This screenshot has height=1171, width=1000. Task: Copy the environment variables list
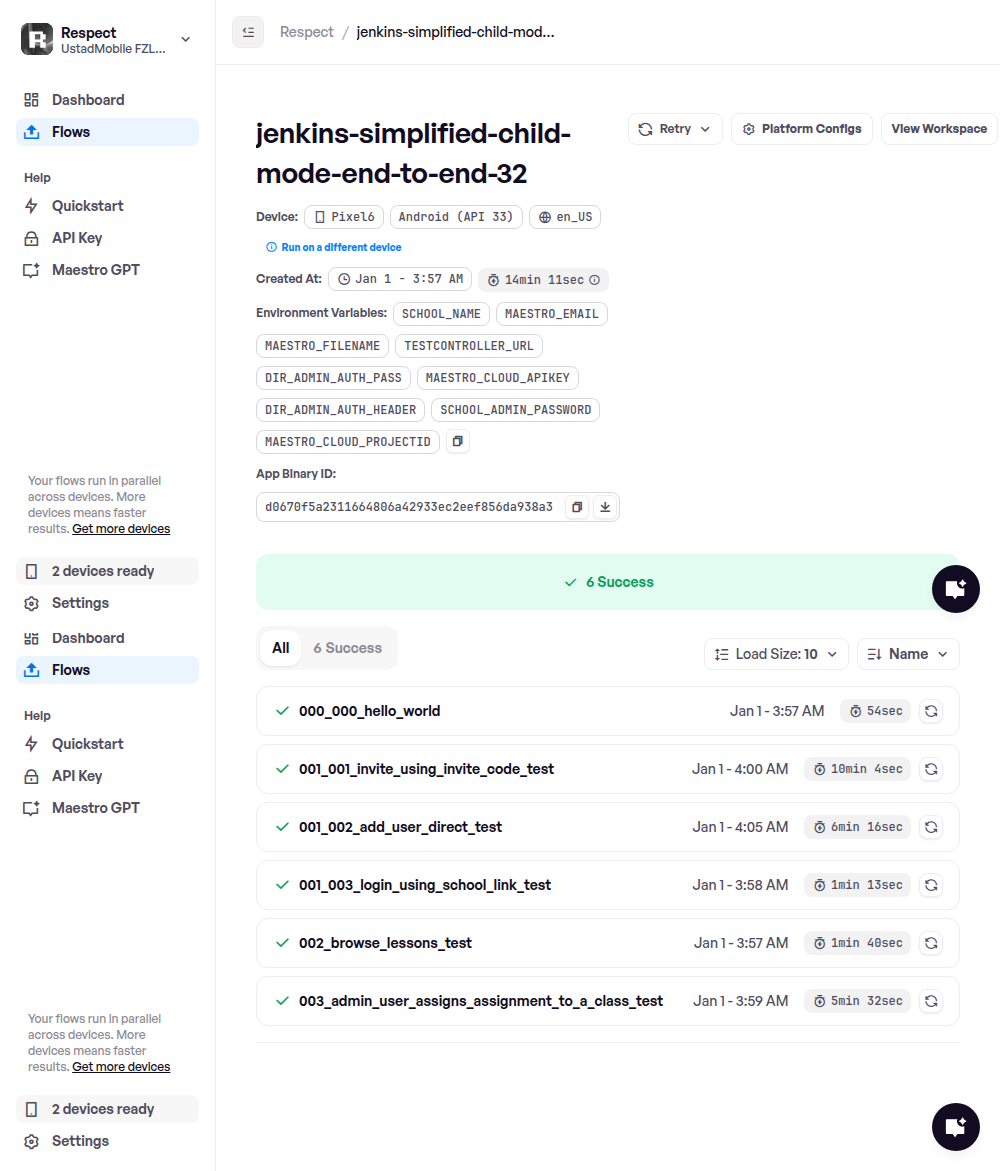(457, 441)
